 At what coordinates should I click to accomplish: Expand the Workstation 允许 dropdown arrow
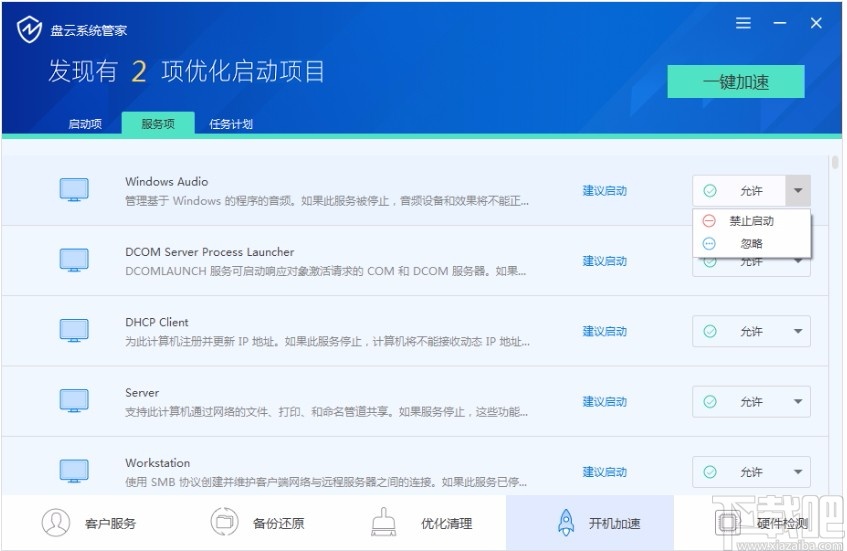(798, 472)
